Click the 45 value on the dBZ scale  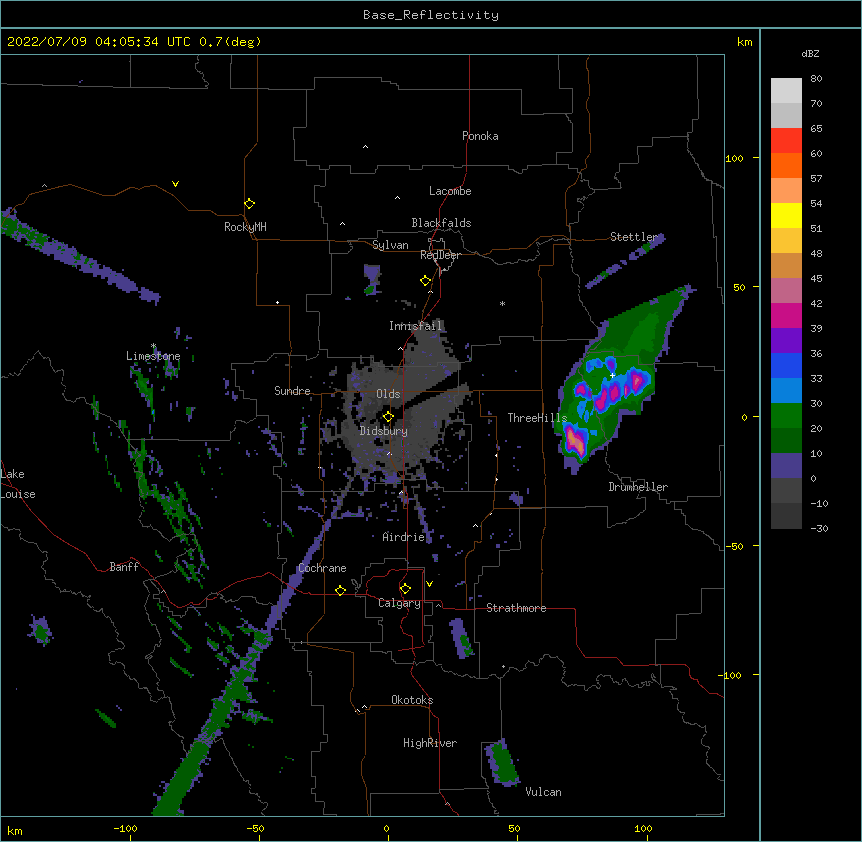point(816,279)
